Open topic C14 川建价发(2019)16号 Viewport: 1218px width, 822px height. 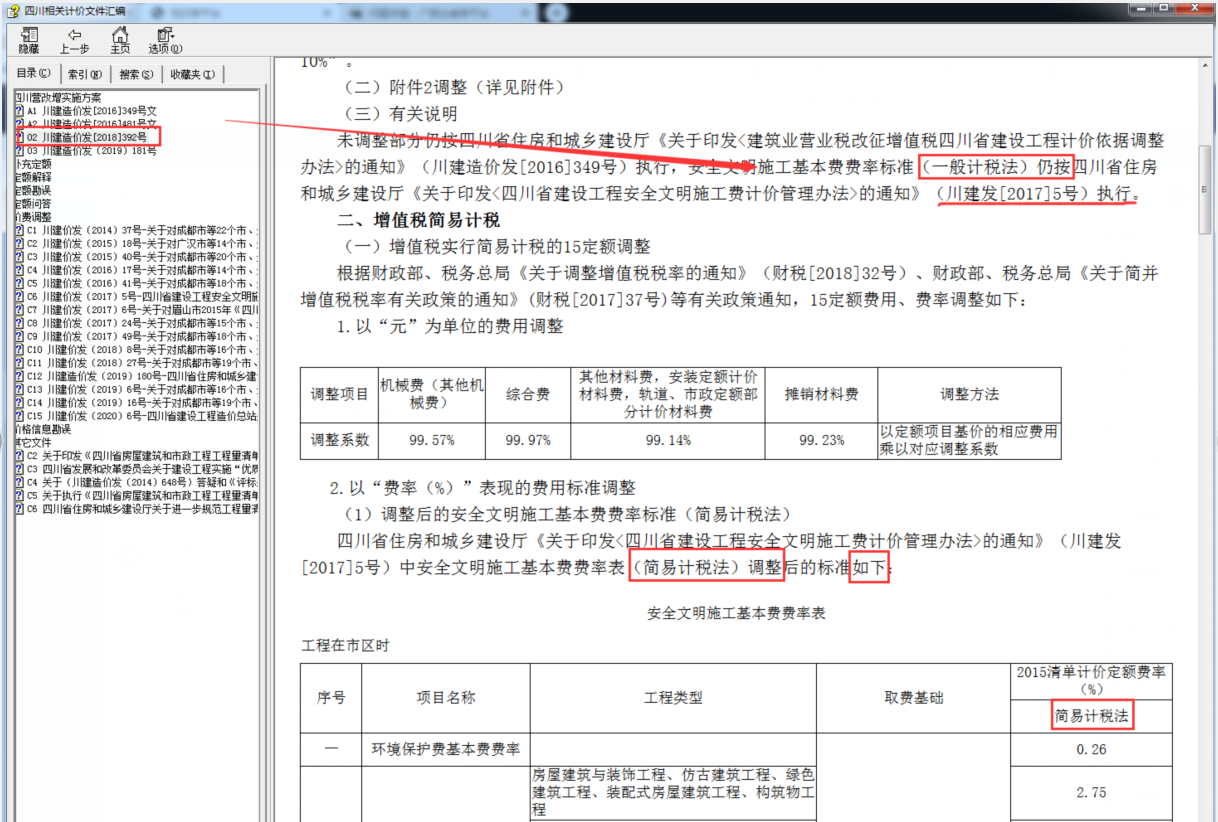click(x=142, y=402)
